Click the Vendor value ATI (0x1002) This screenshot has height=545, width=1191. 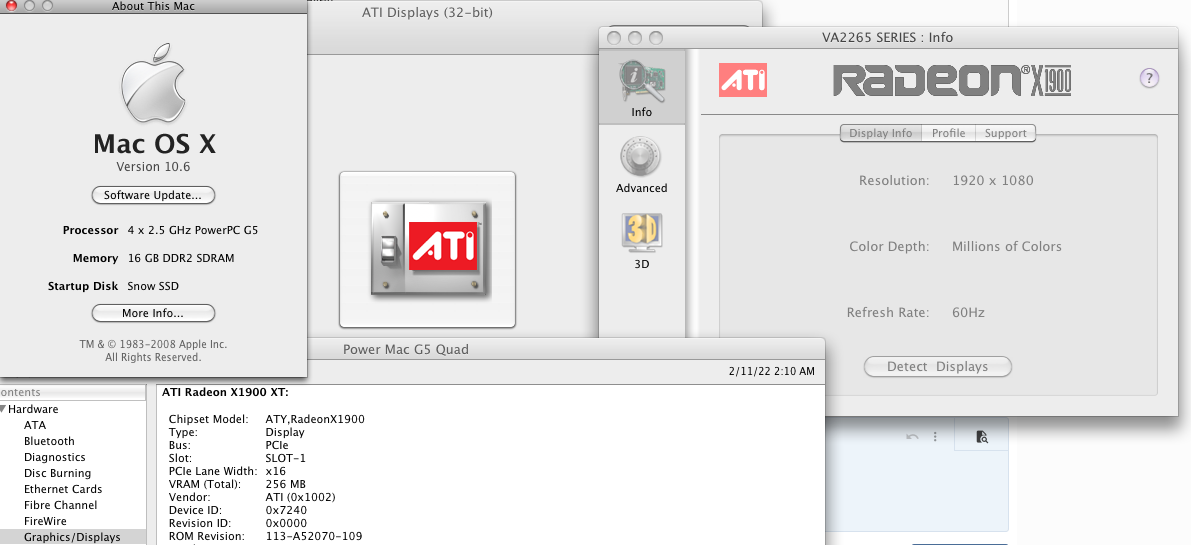point(301,497)
